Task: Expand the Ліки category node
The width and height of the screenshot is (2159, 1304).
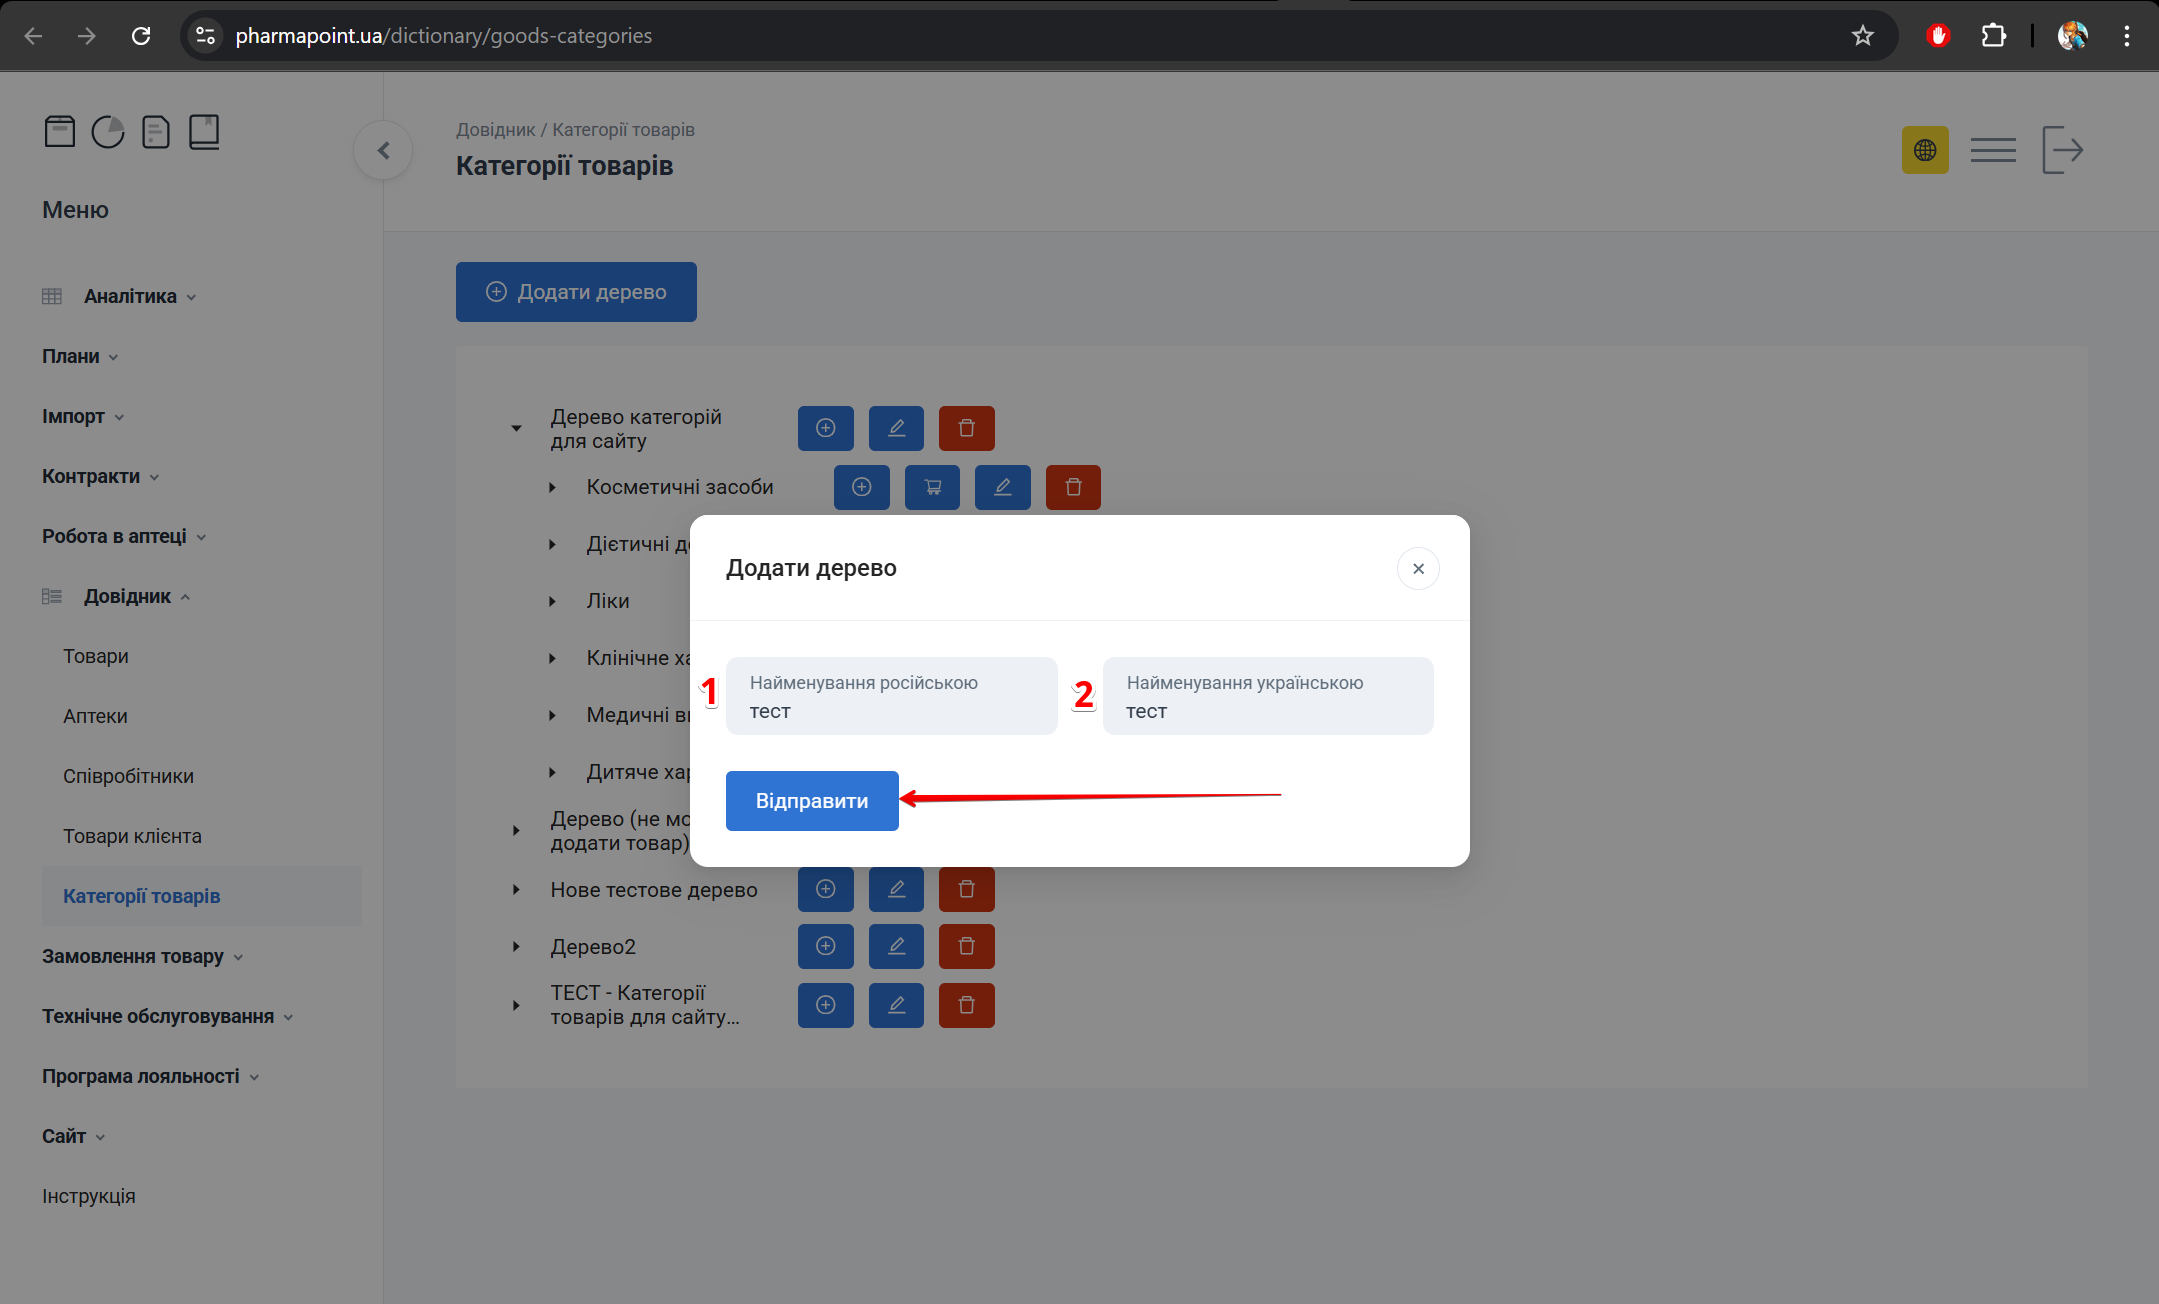Action: click(x=552, y=601)
